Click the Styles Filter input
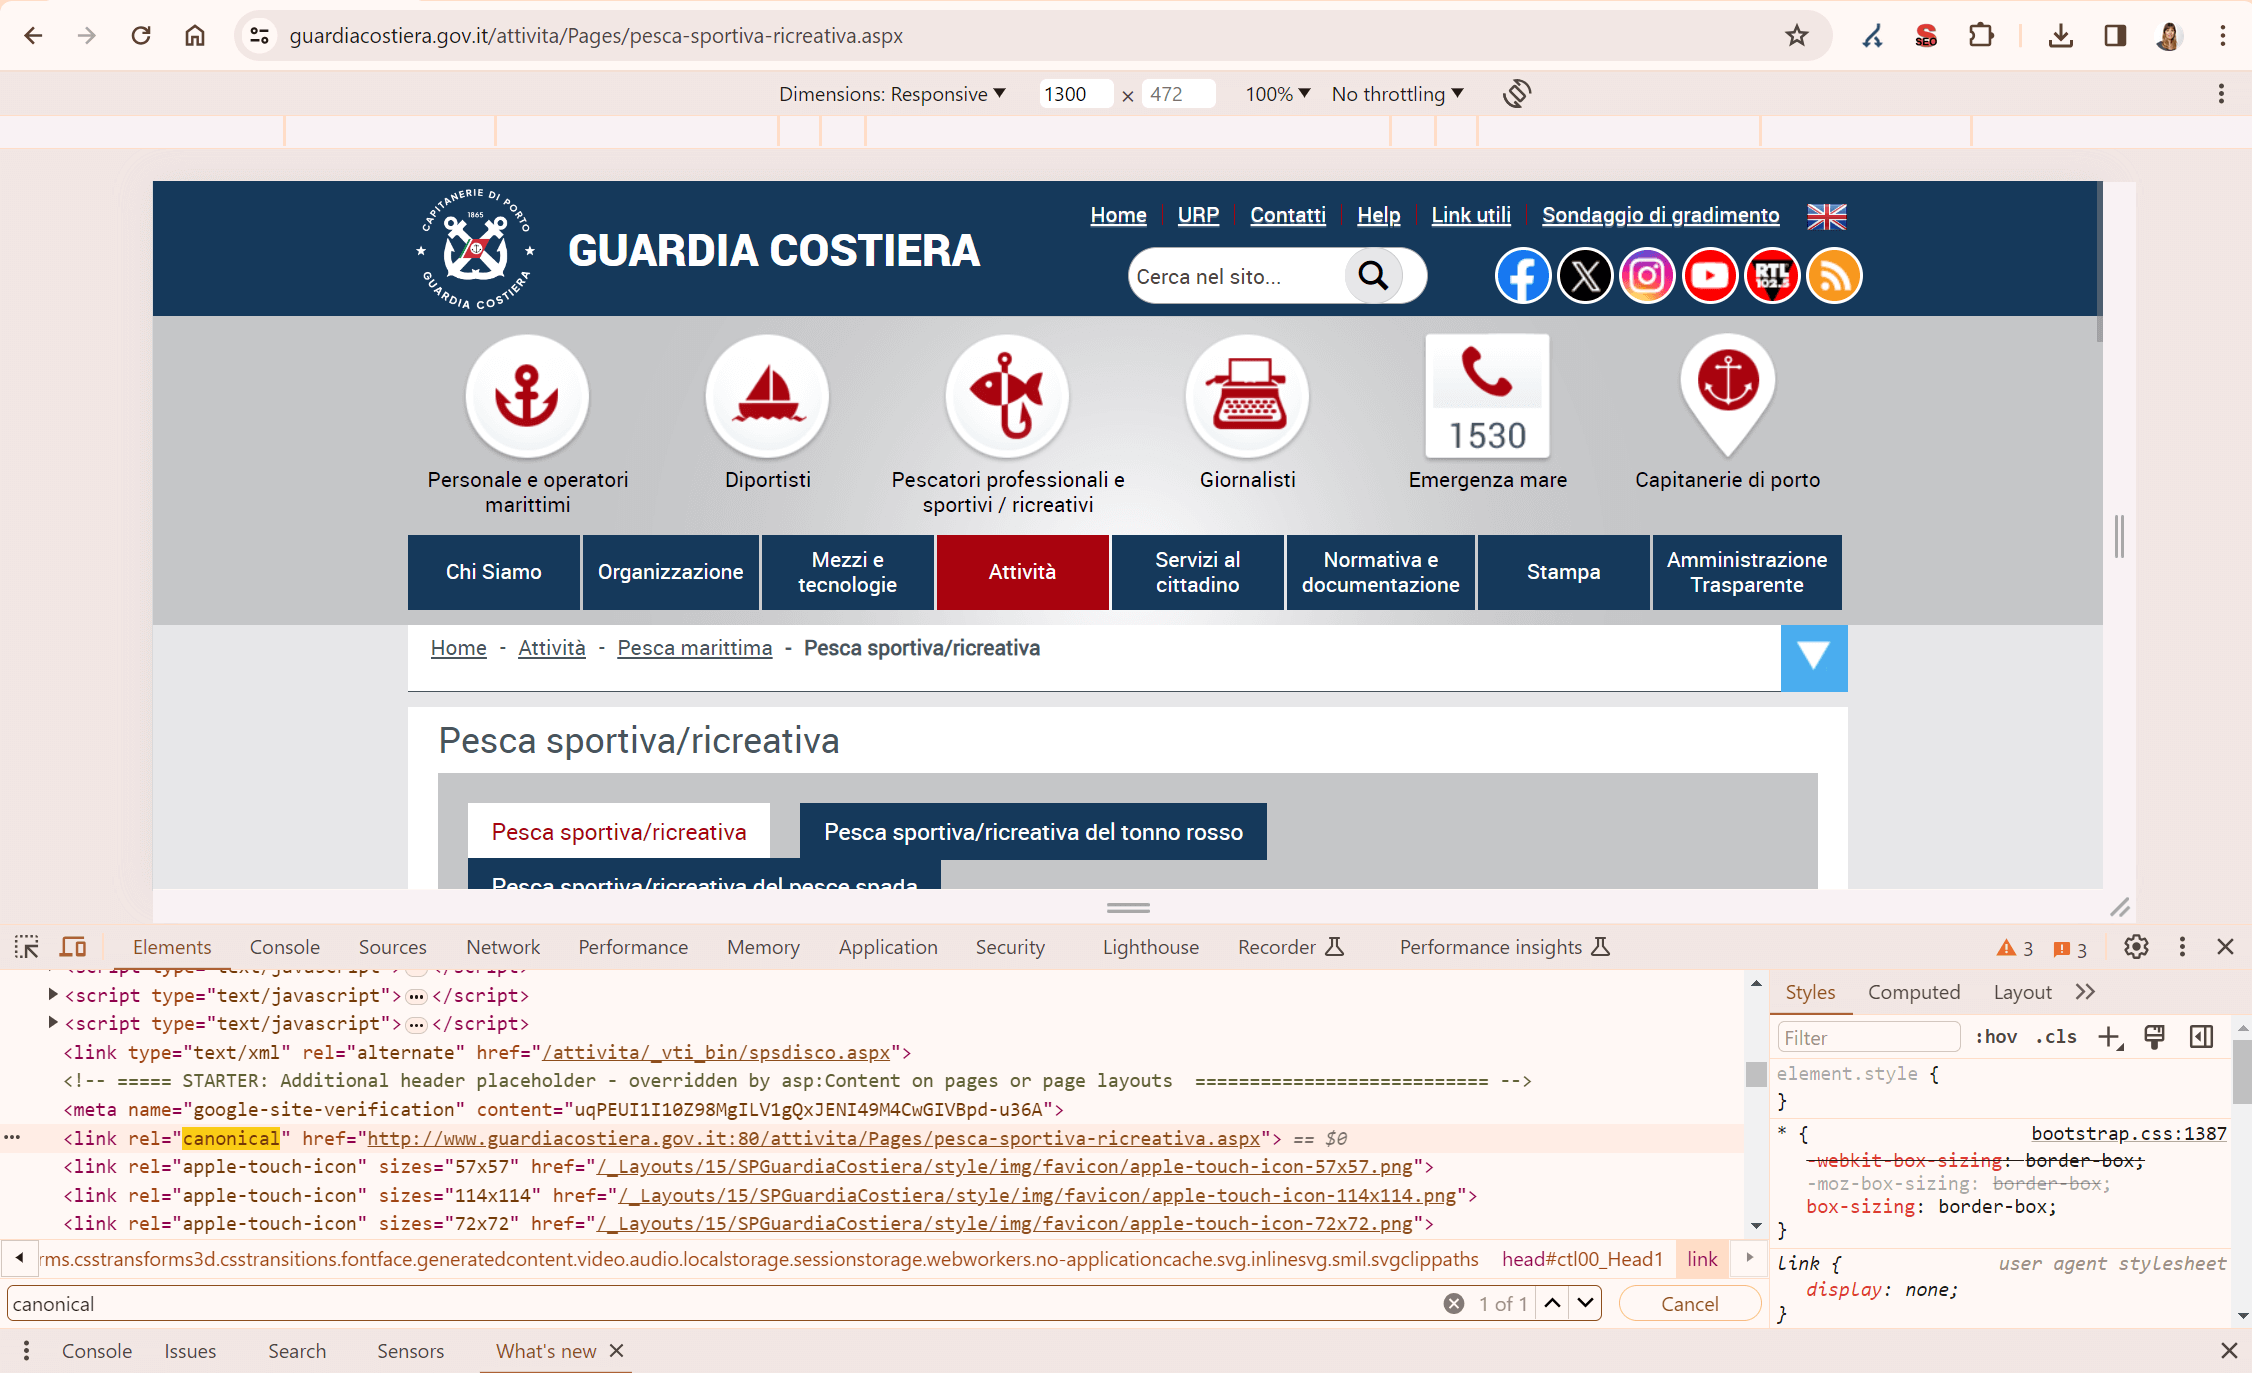 (1867, 1037)
